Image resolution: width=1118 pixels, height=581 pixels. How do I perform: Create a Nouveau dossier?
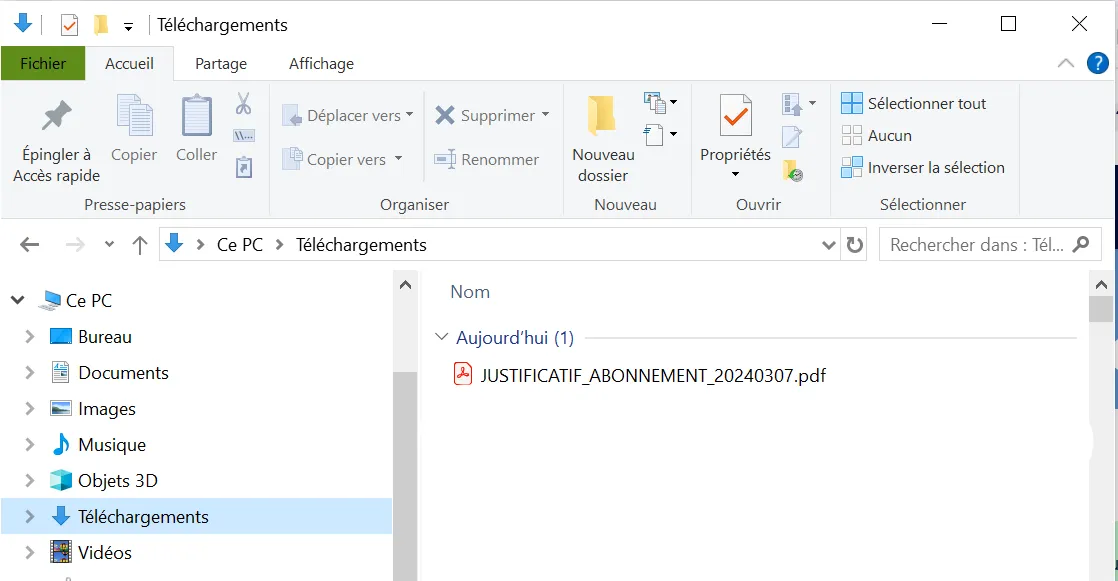click(602, 138)
